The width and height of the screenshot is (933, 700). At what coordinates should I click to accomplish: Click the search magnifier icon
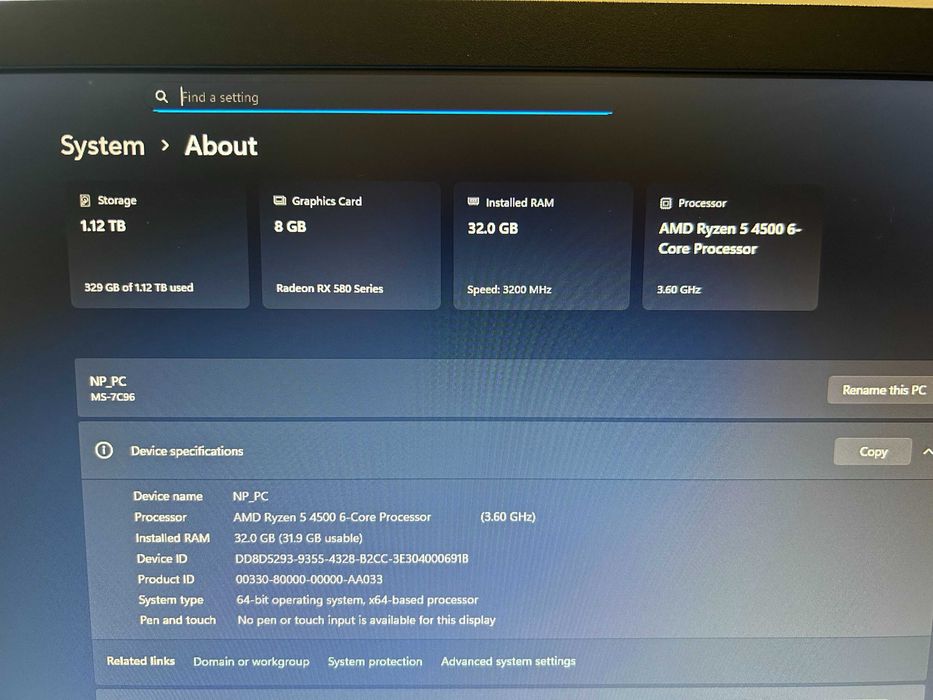[161, 96]
